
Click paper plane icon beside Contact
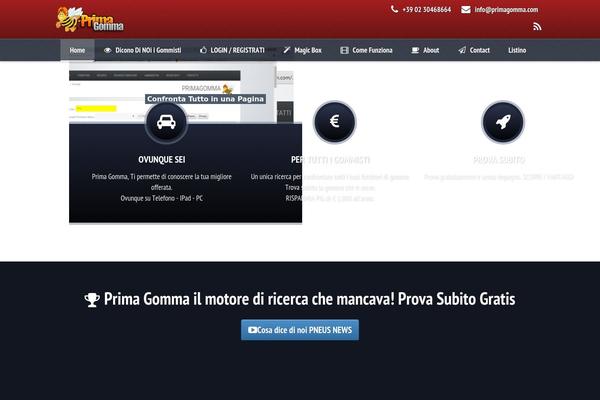click(x=462, y=50)
